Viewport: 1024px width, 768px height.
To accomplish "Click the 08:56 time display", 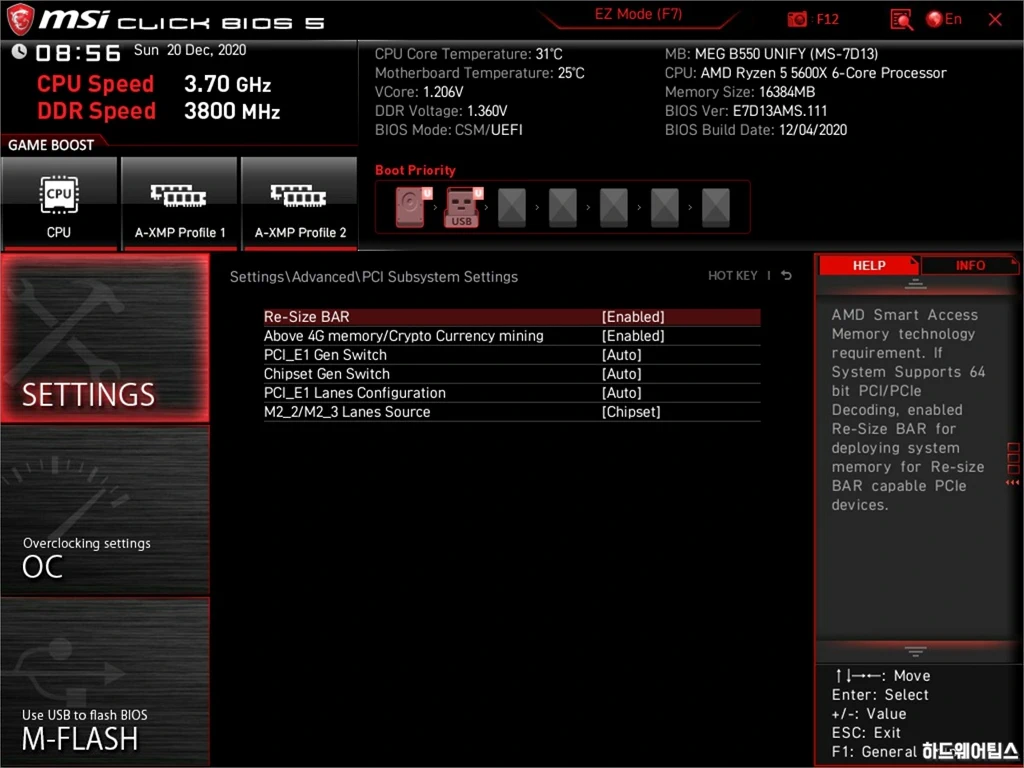I will [78, 52].
